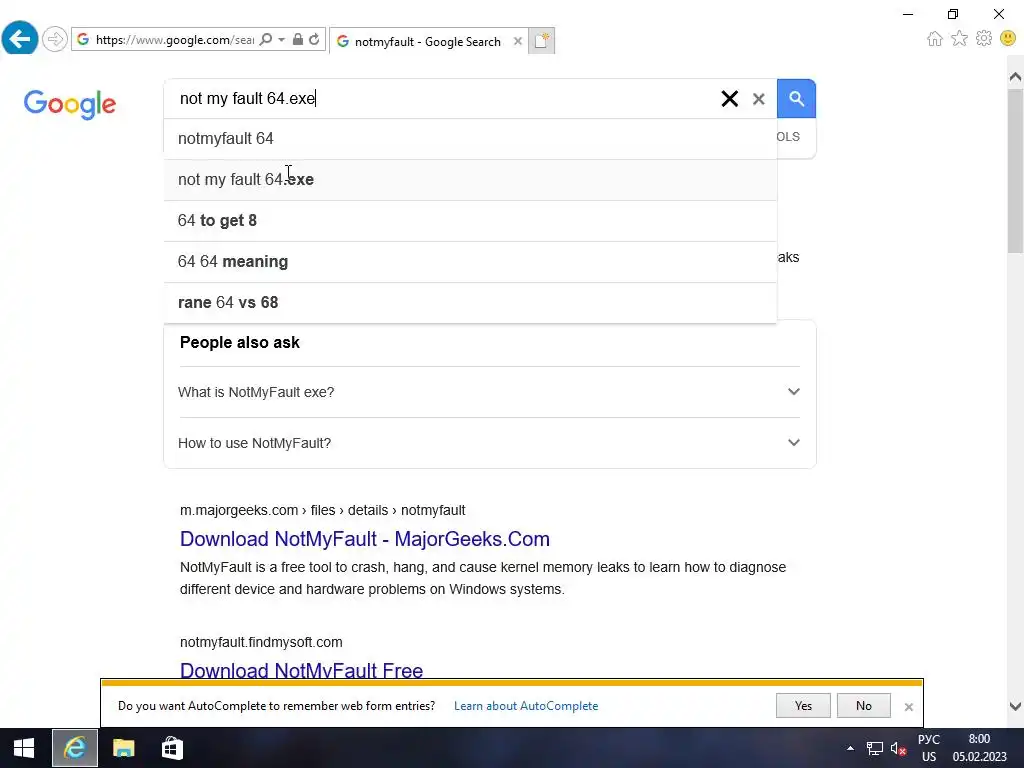This screenshot has width=1024, height=768.
Task: Expand "What is NotMyFault exe?" question
Action: click(489, 392)
